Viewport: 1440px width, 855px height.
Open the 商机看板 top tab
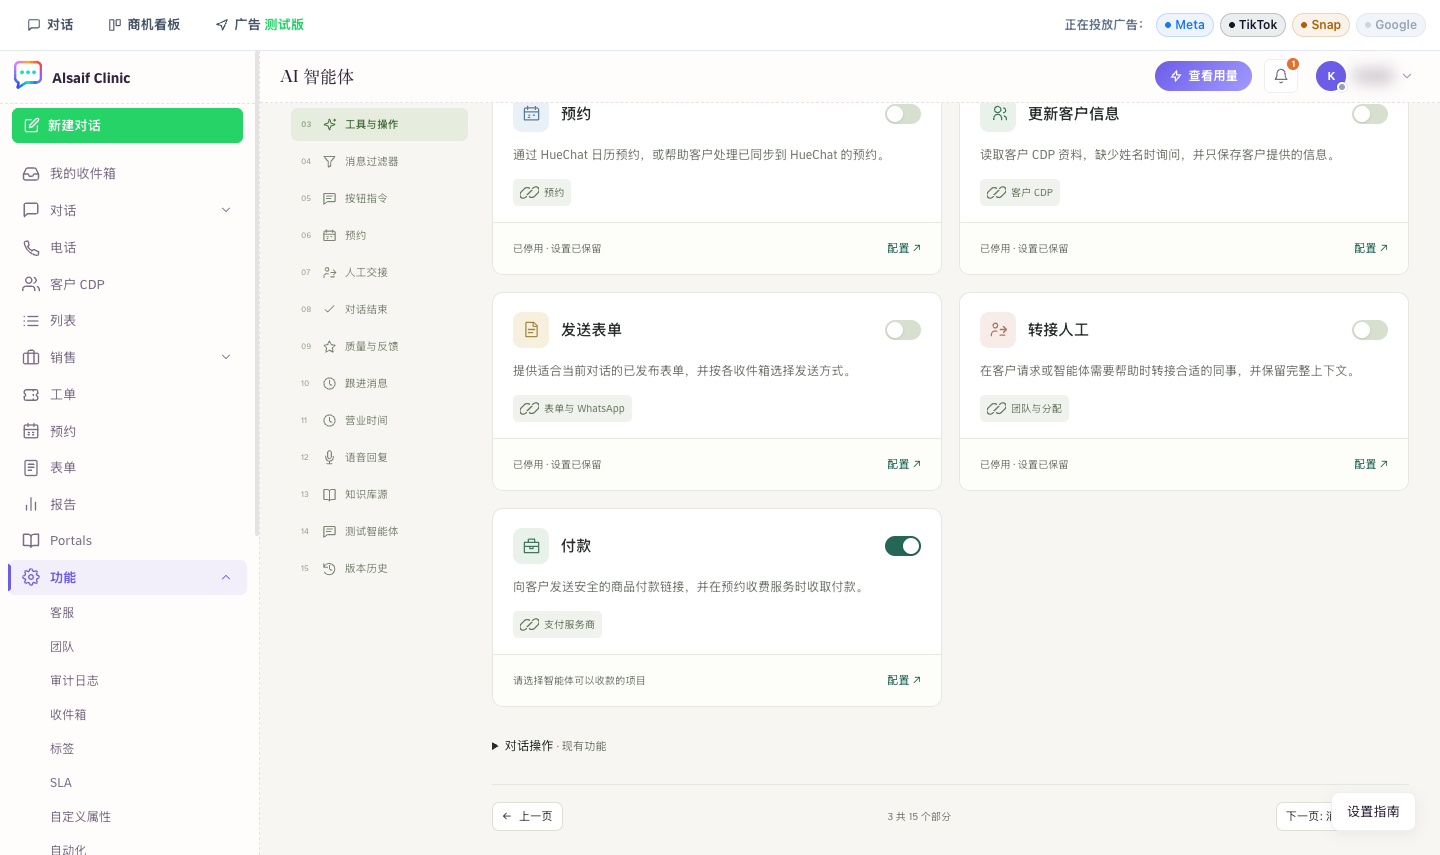click(x=144, y=25)
